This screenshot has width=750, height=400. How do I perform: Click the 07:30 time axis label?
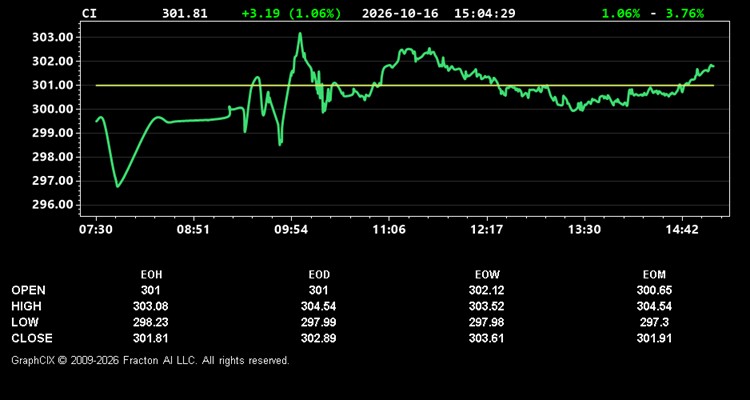click(96, 230)
